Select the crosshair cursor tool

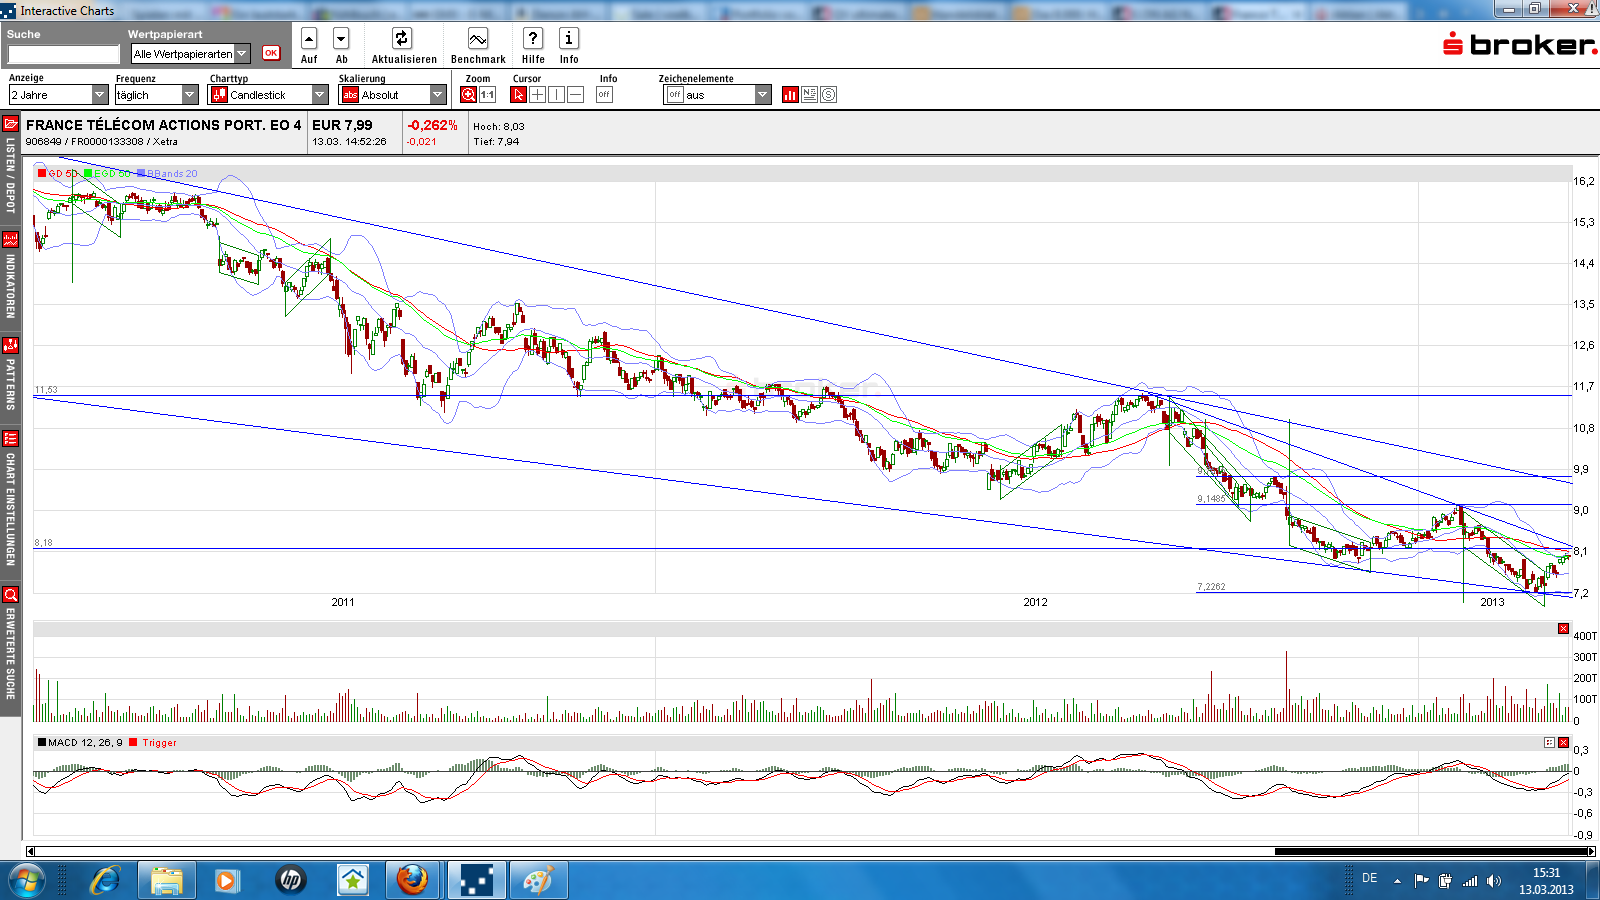pos(537,93)
